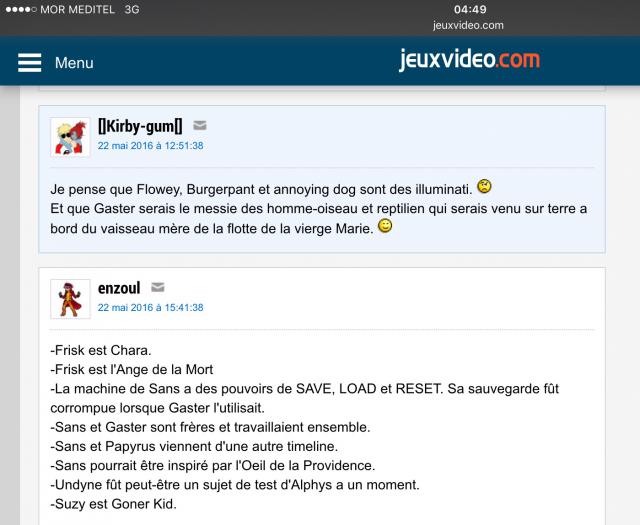
Task: Open the []Kirby-gum[] user profile name
Action: 140,126
